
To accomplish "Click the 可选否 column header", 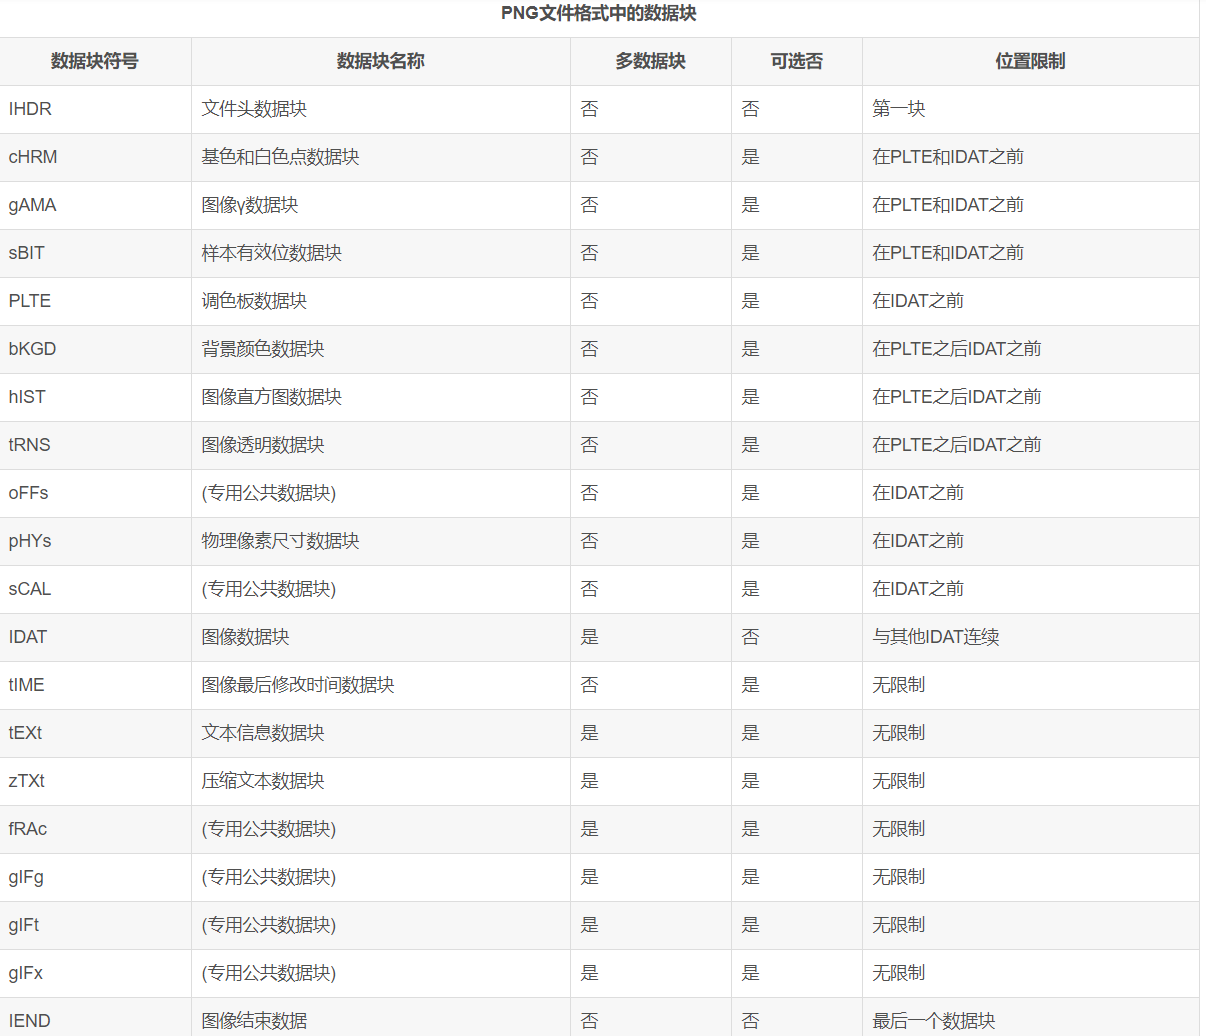I will 797,62.
